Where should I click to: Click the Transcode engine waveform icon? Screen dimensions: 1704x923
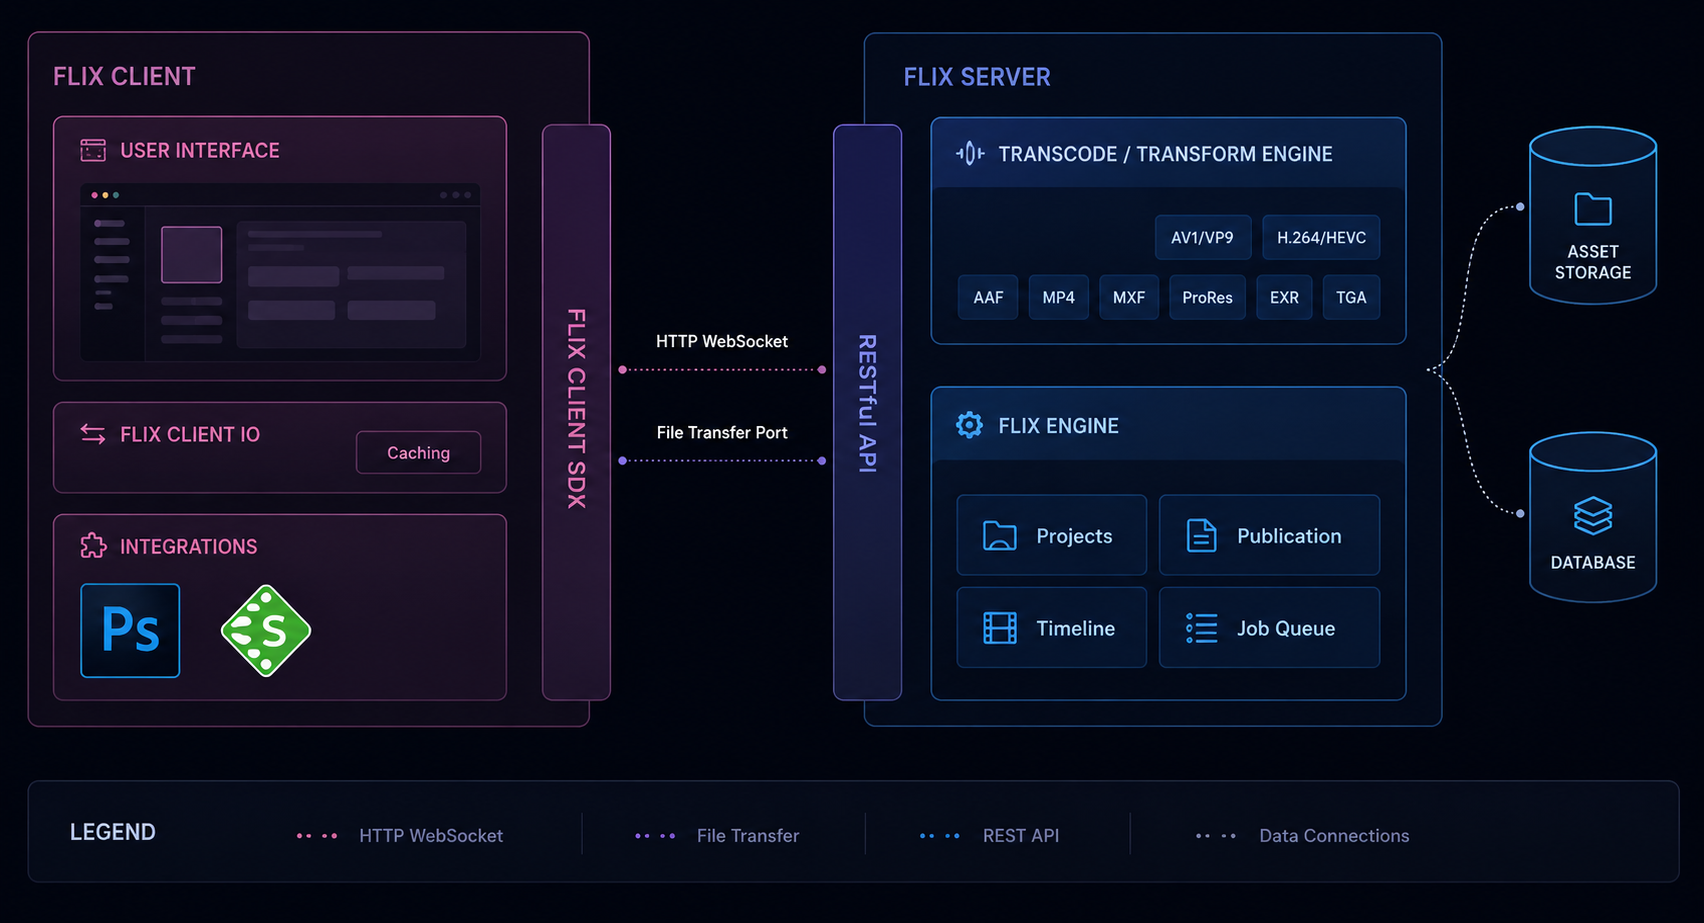[x=970, y=153]
